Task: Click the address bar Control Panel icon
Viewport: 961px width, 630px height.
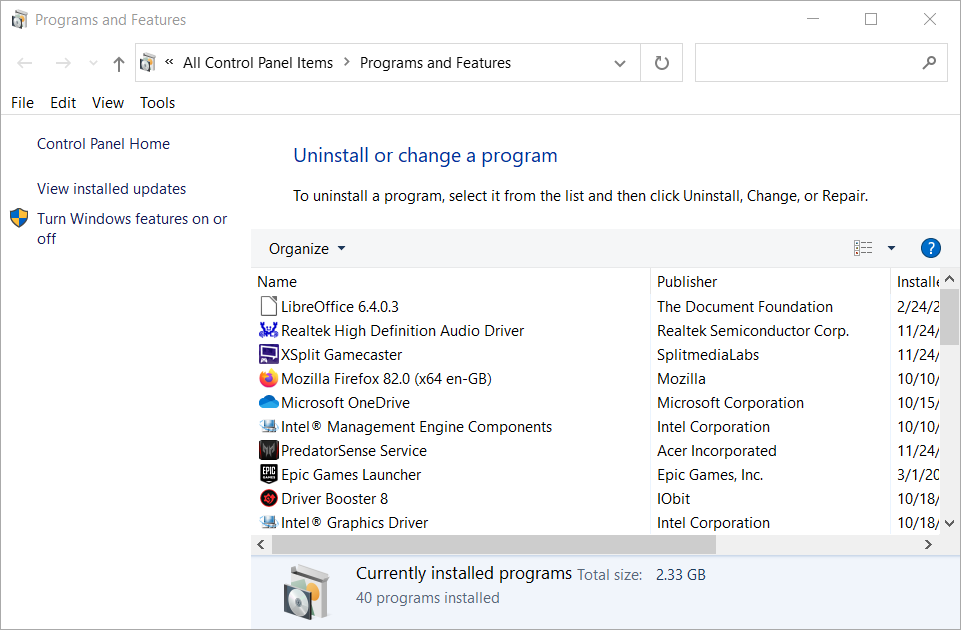Action: (148, 63)
